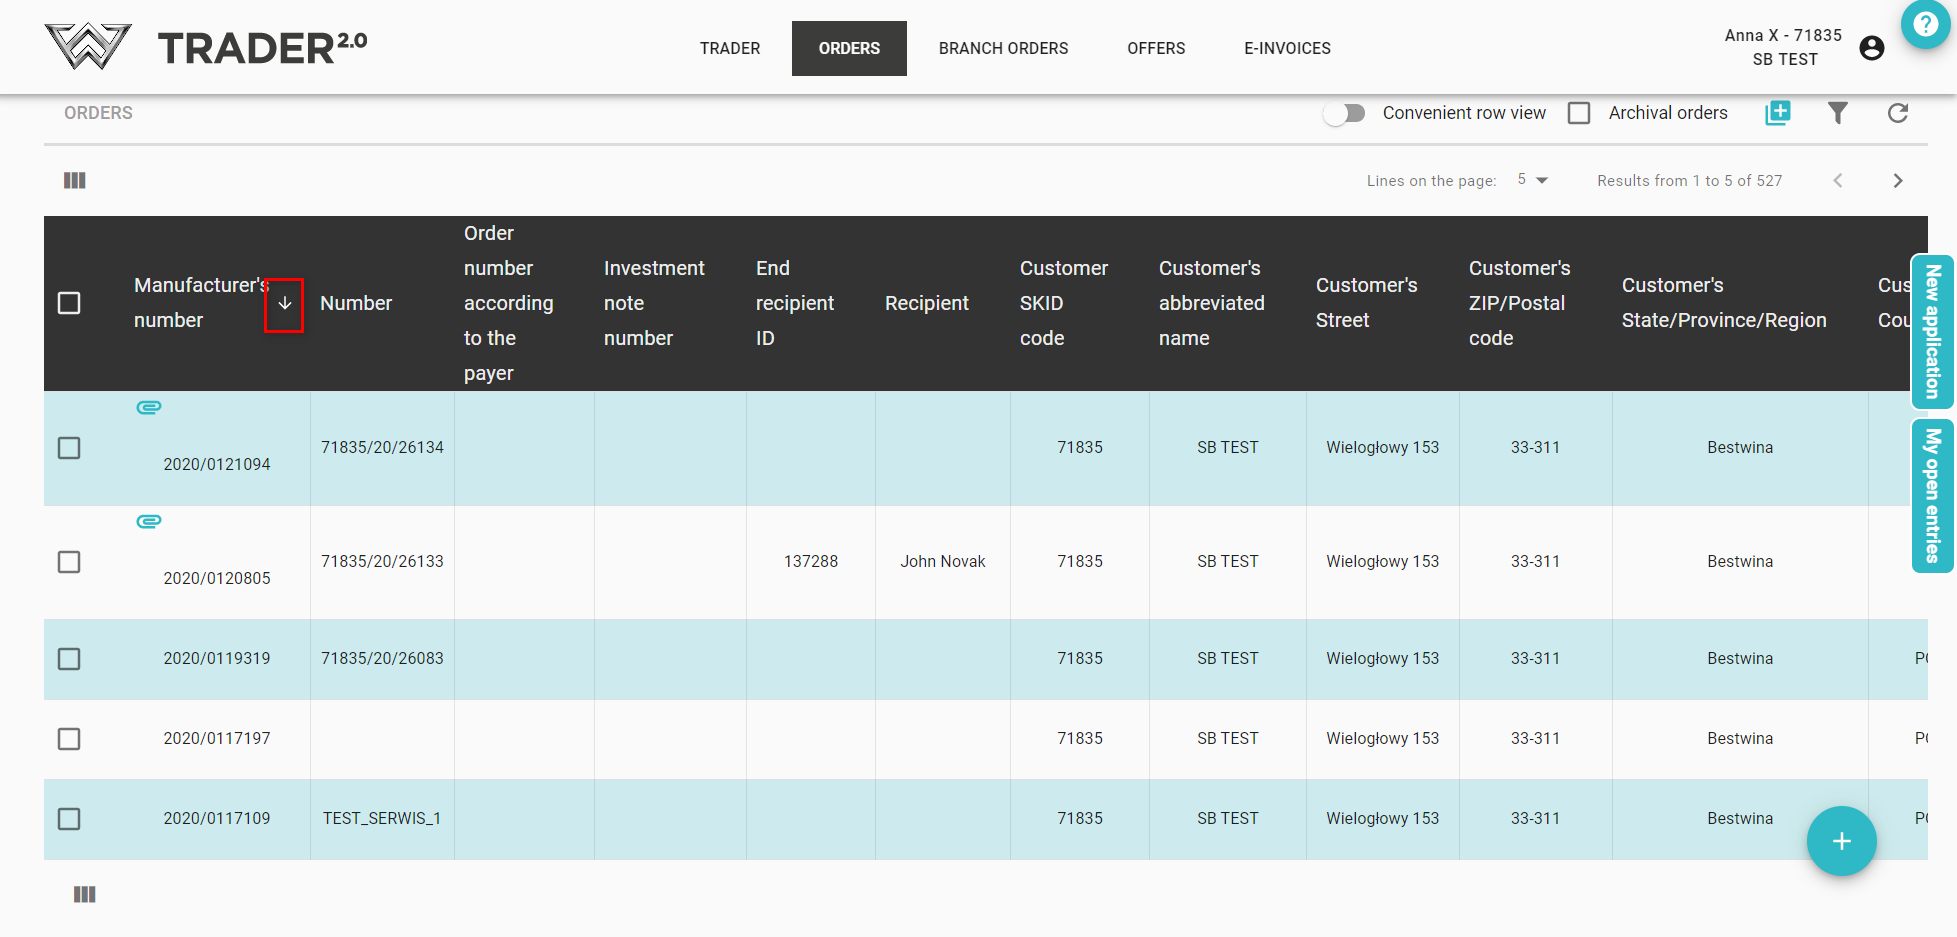The width and height of the screenshot is (1957, 937).
Task: Click the help question mark icon
Action: tap(1925, 24)
